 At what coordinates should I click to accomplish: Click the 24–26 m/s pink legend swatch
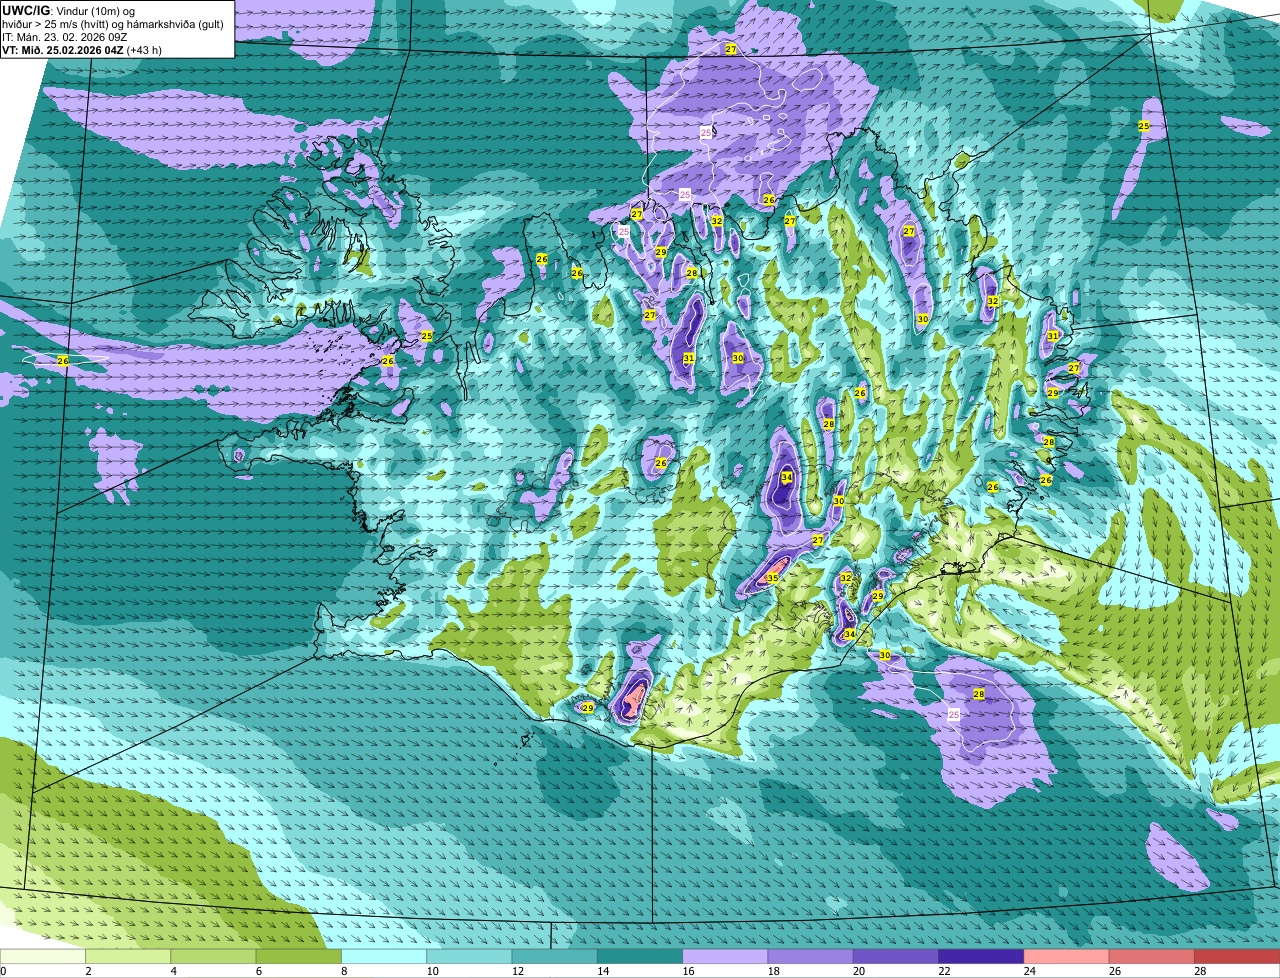click(1067, 956)
